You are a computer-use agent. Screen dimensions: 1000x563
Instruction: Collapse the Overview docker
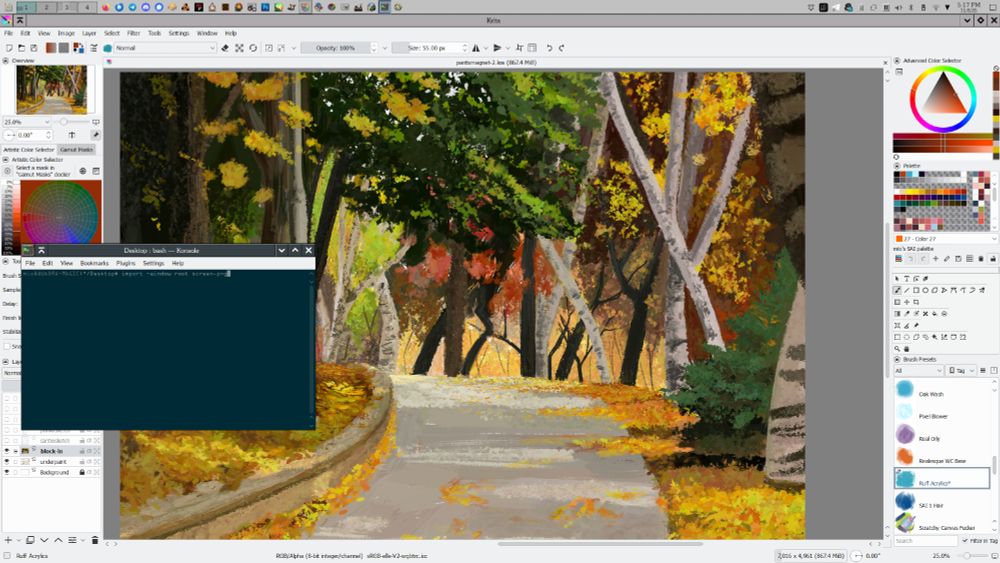coord(6,61)
